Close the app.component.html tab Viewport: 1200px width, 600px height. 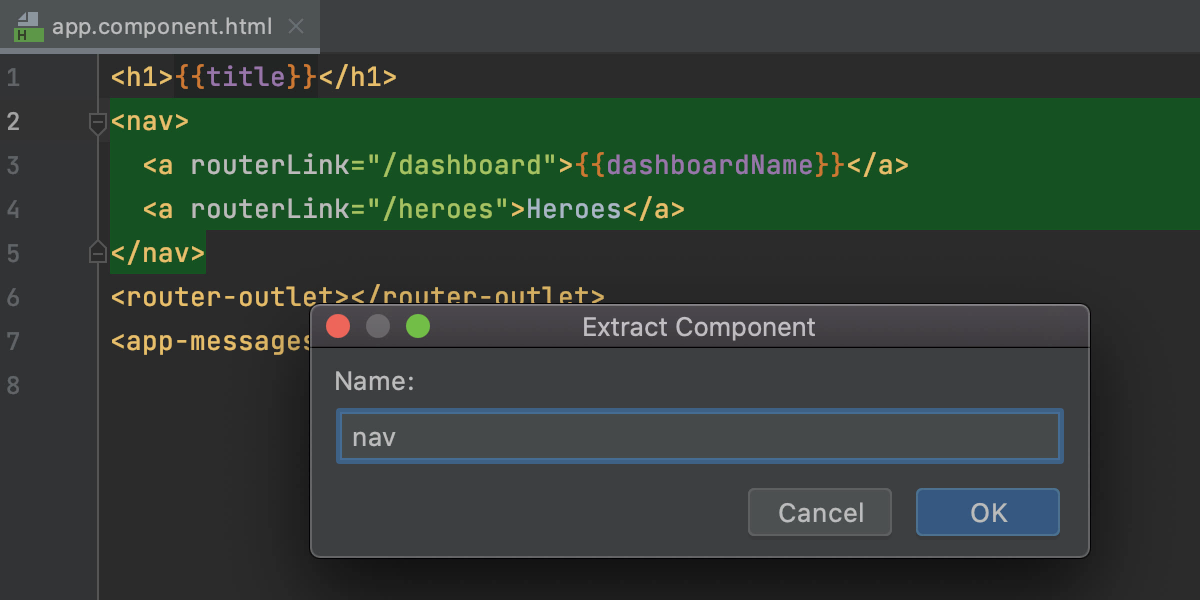click(x=296, y=27)
